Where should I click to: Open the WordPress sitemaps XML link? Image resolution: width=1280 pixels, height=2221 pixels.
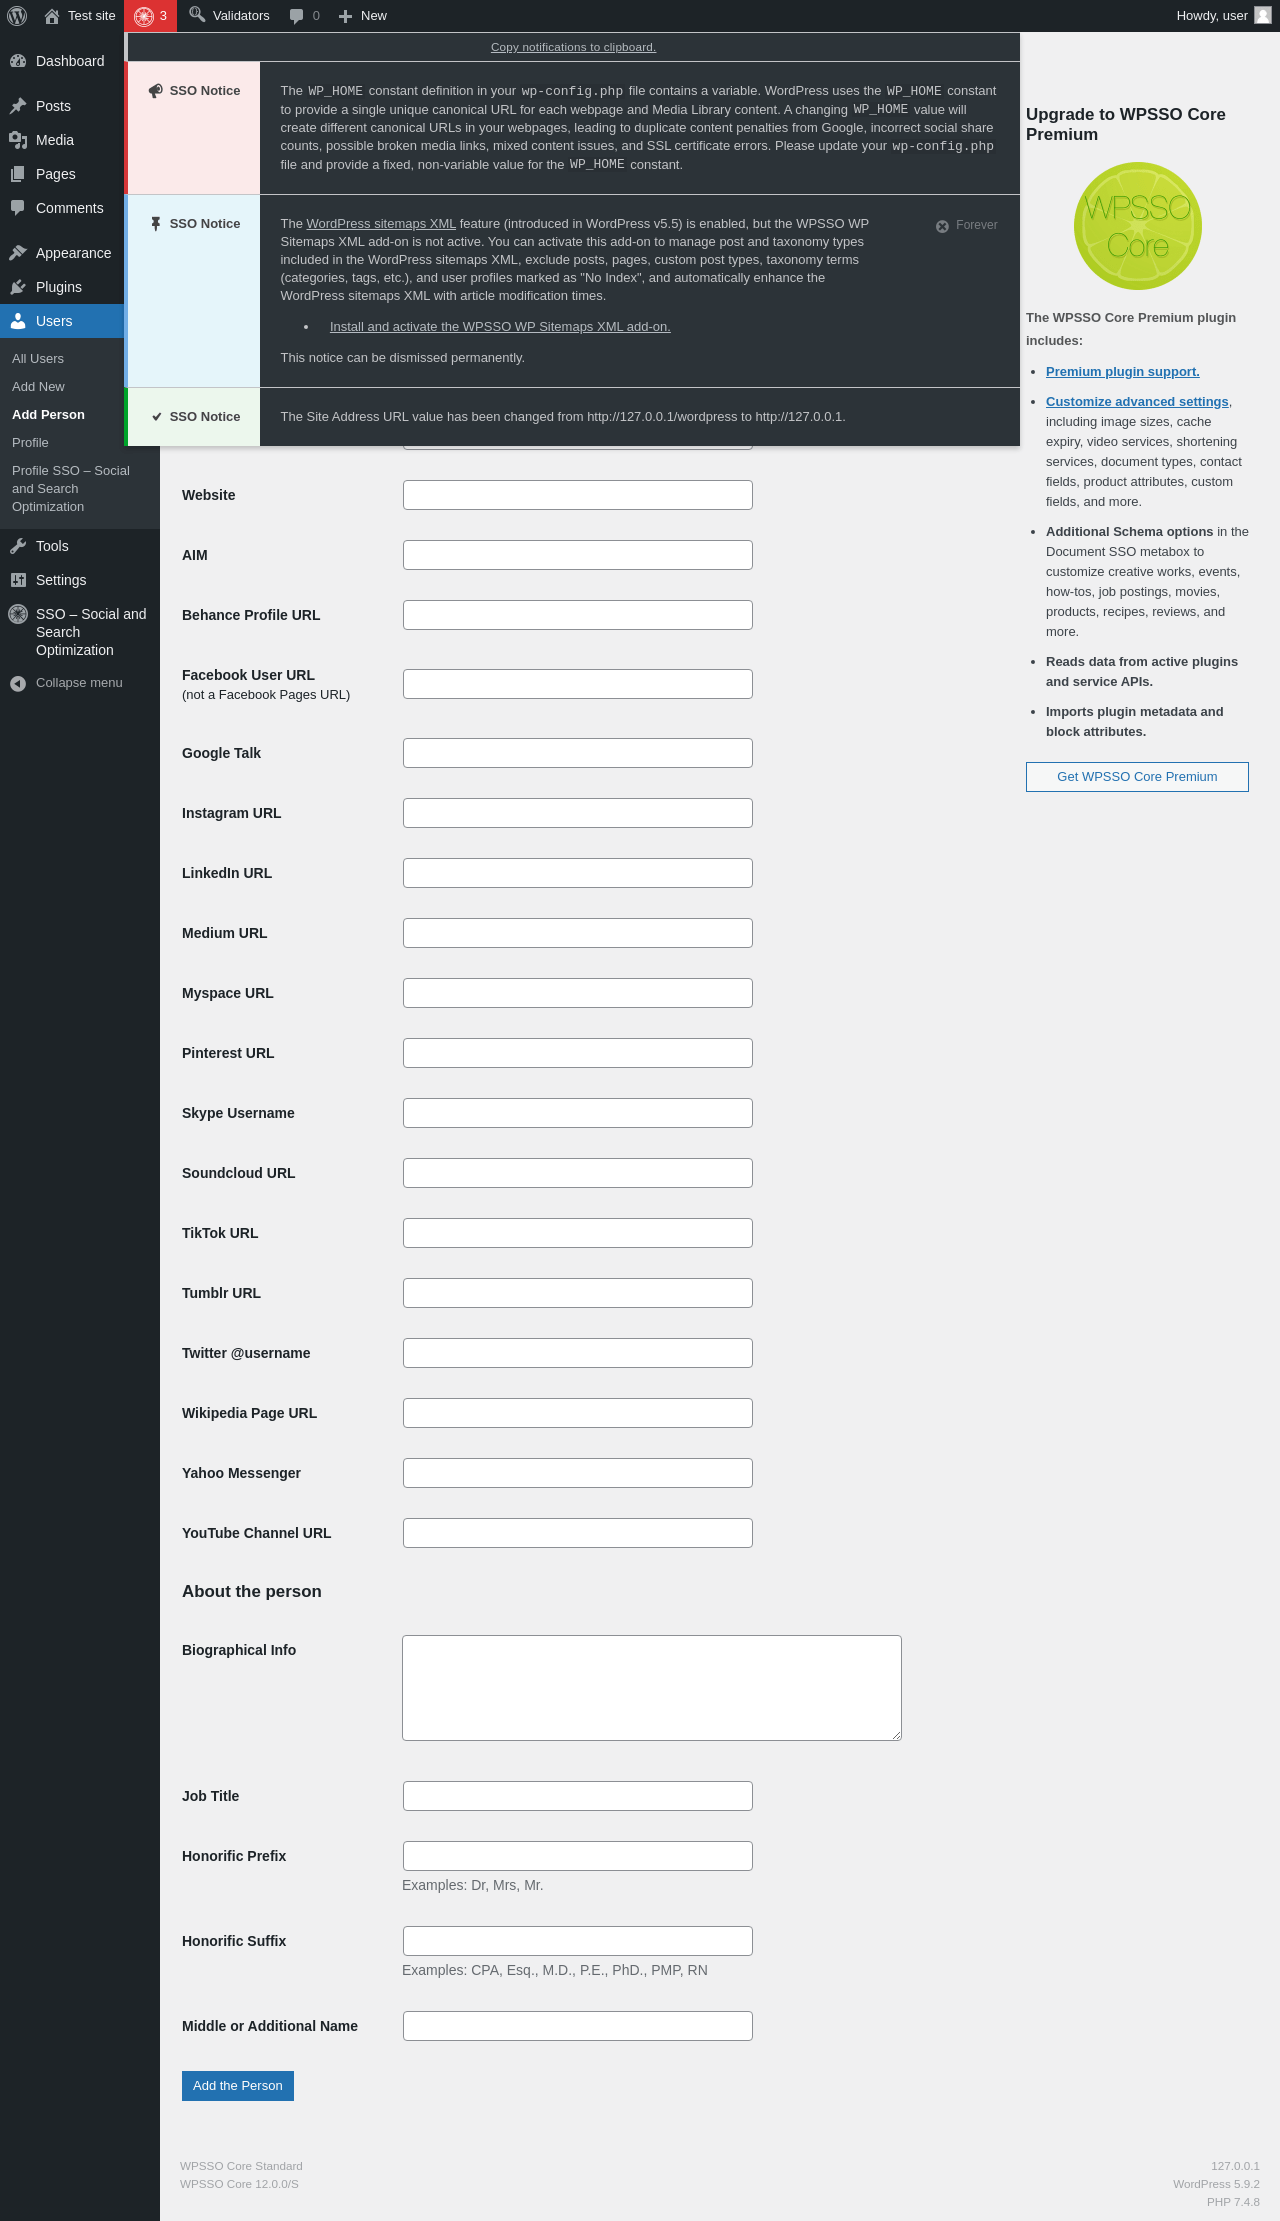[381, 224]
